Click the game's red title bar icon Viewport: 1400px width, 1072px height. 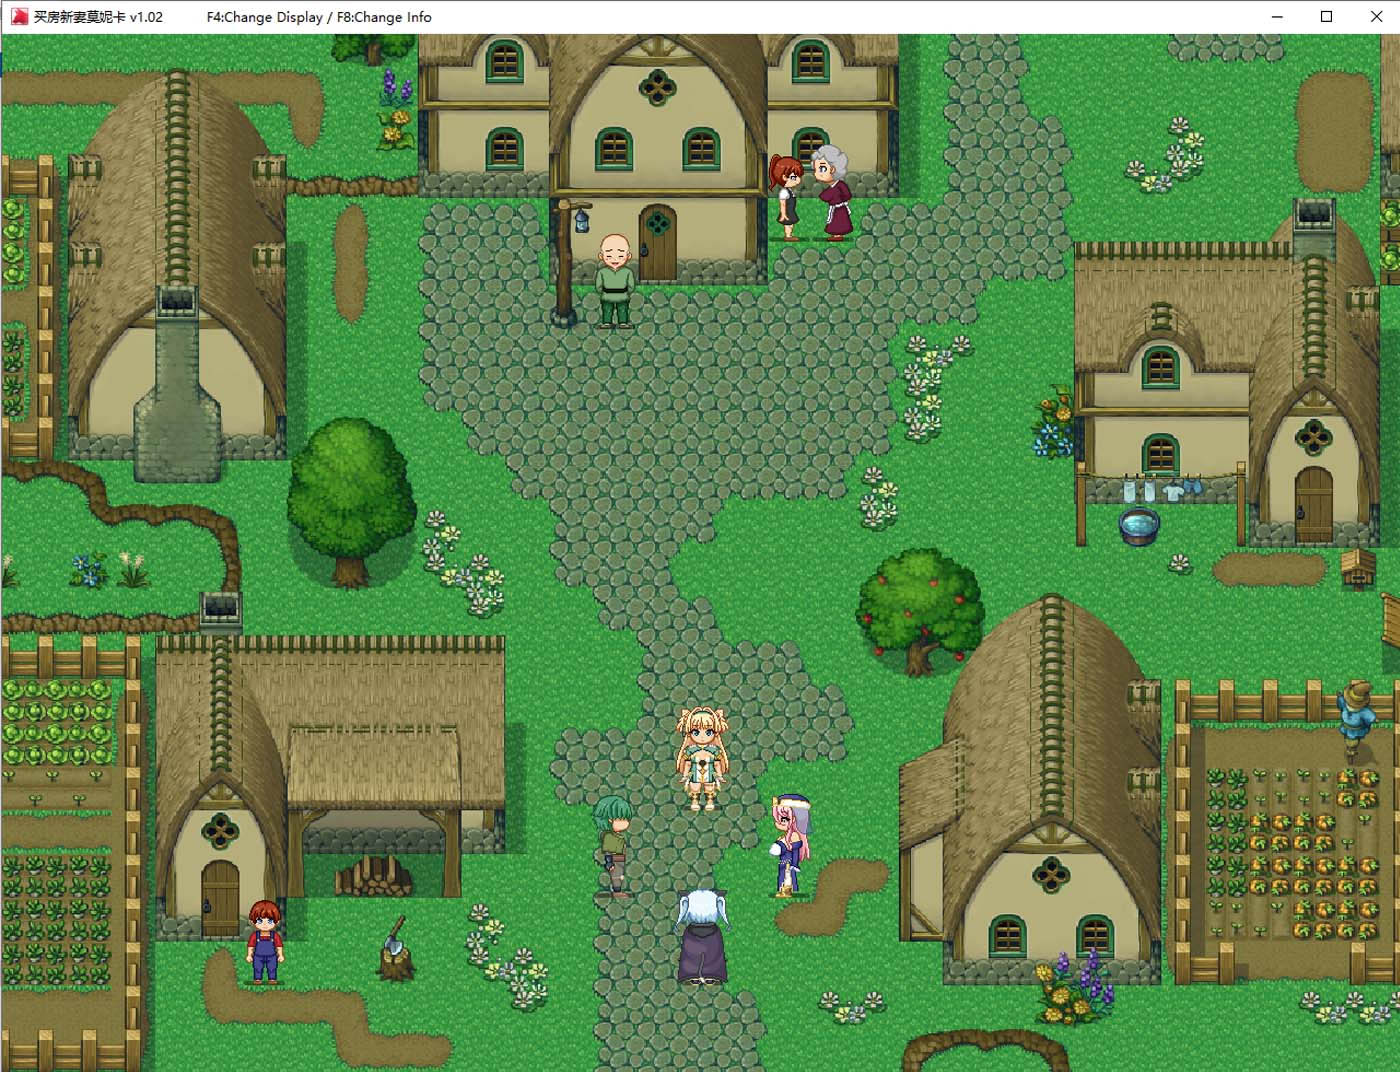click(18, 17)
